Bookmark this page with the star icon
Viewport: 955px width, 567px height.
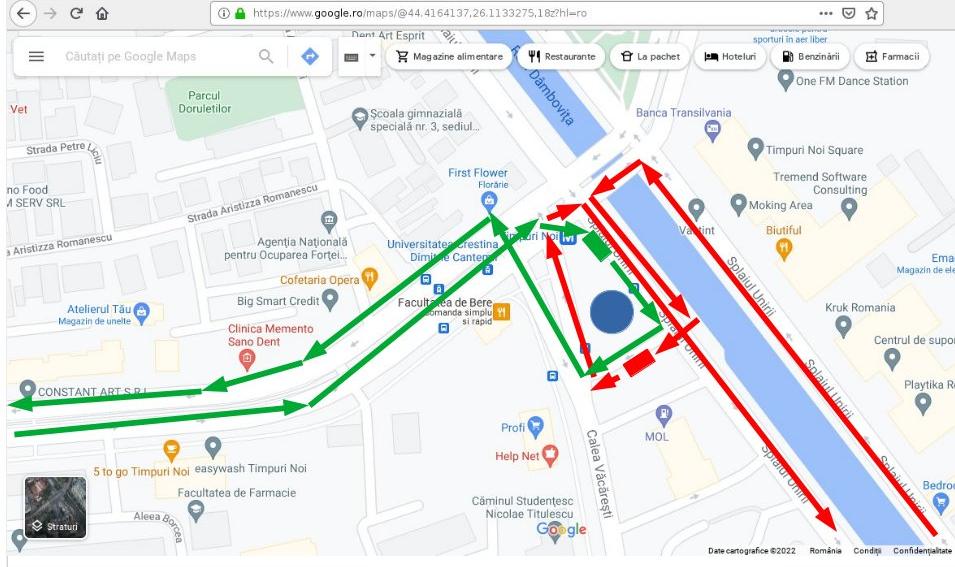872,13
